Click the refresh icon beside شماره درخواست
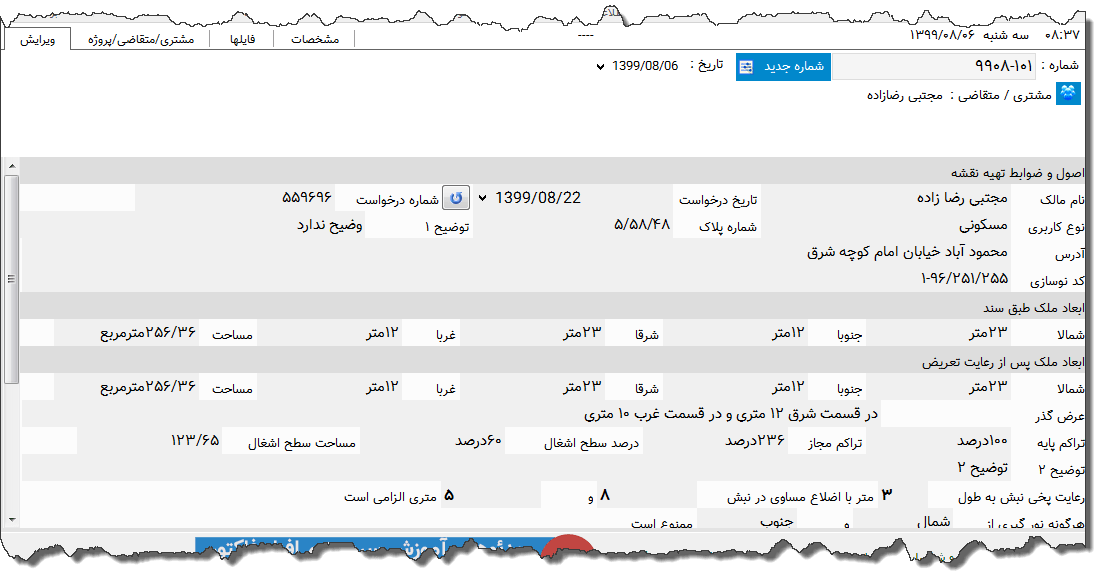 point(457,197)
